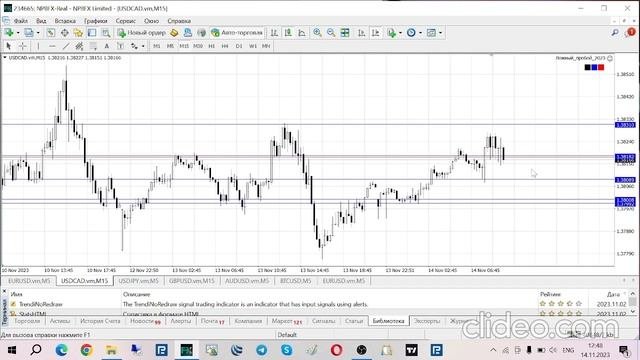Open Google Chrome from the taskbar
The width and height of the screenshot is (640, 360).
pyautogui.click(x=86, y=350)
